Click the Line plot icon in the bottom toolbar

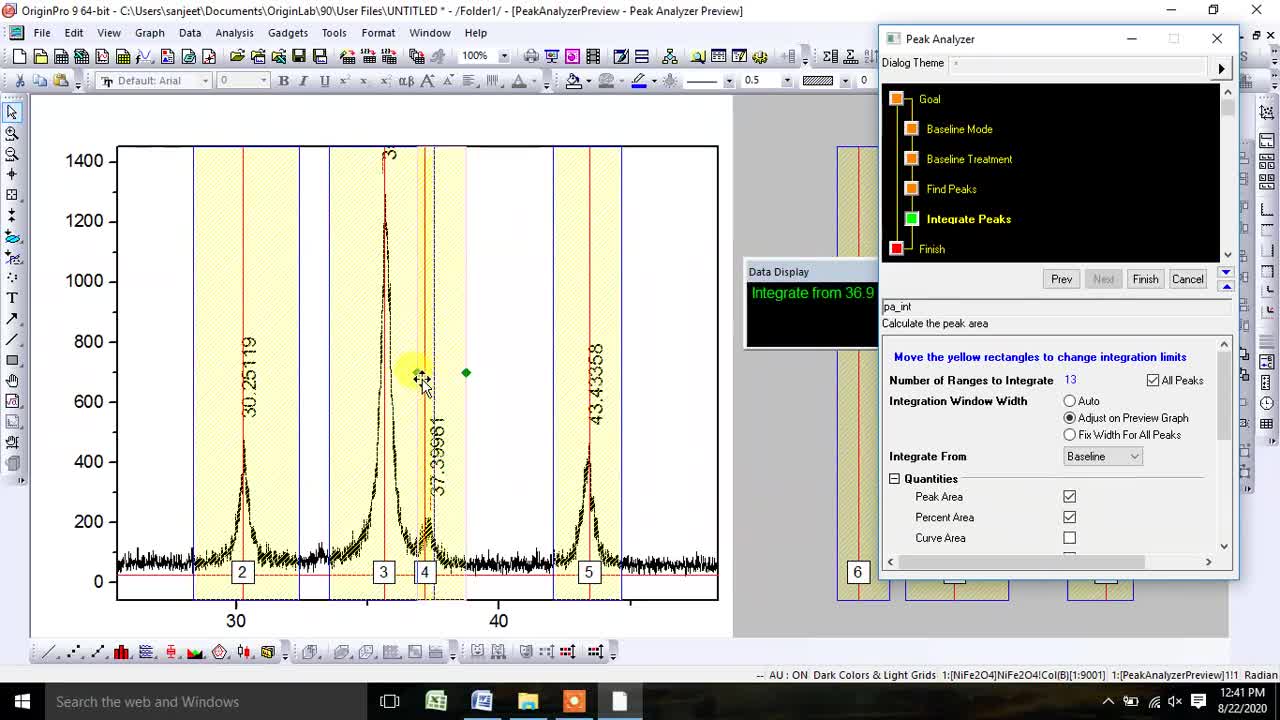[x=47, y=652]
